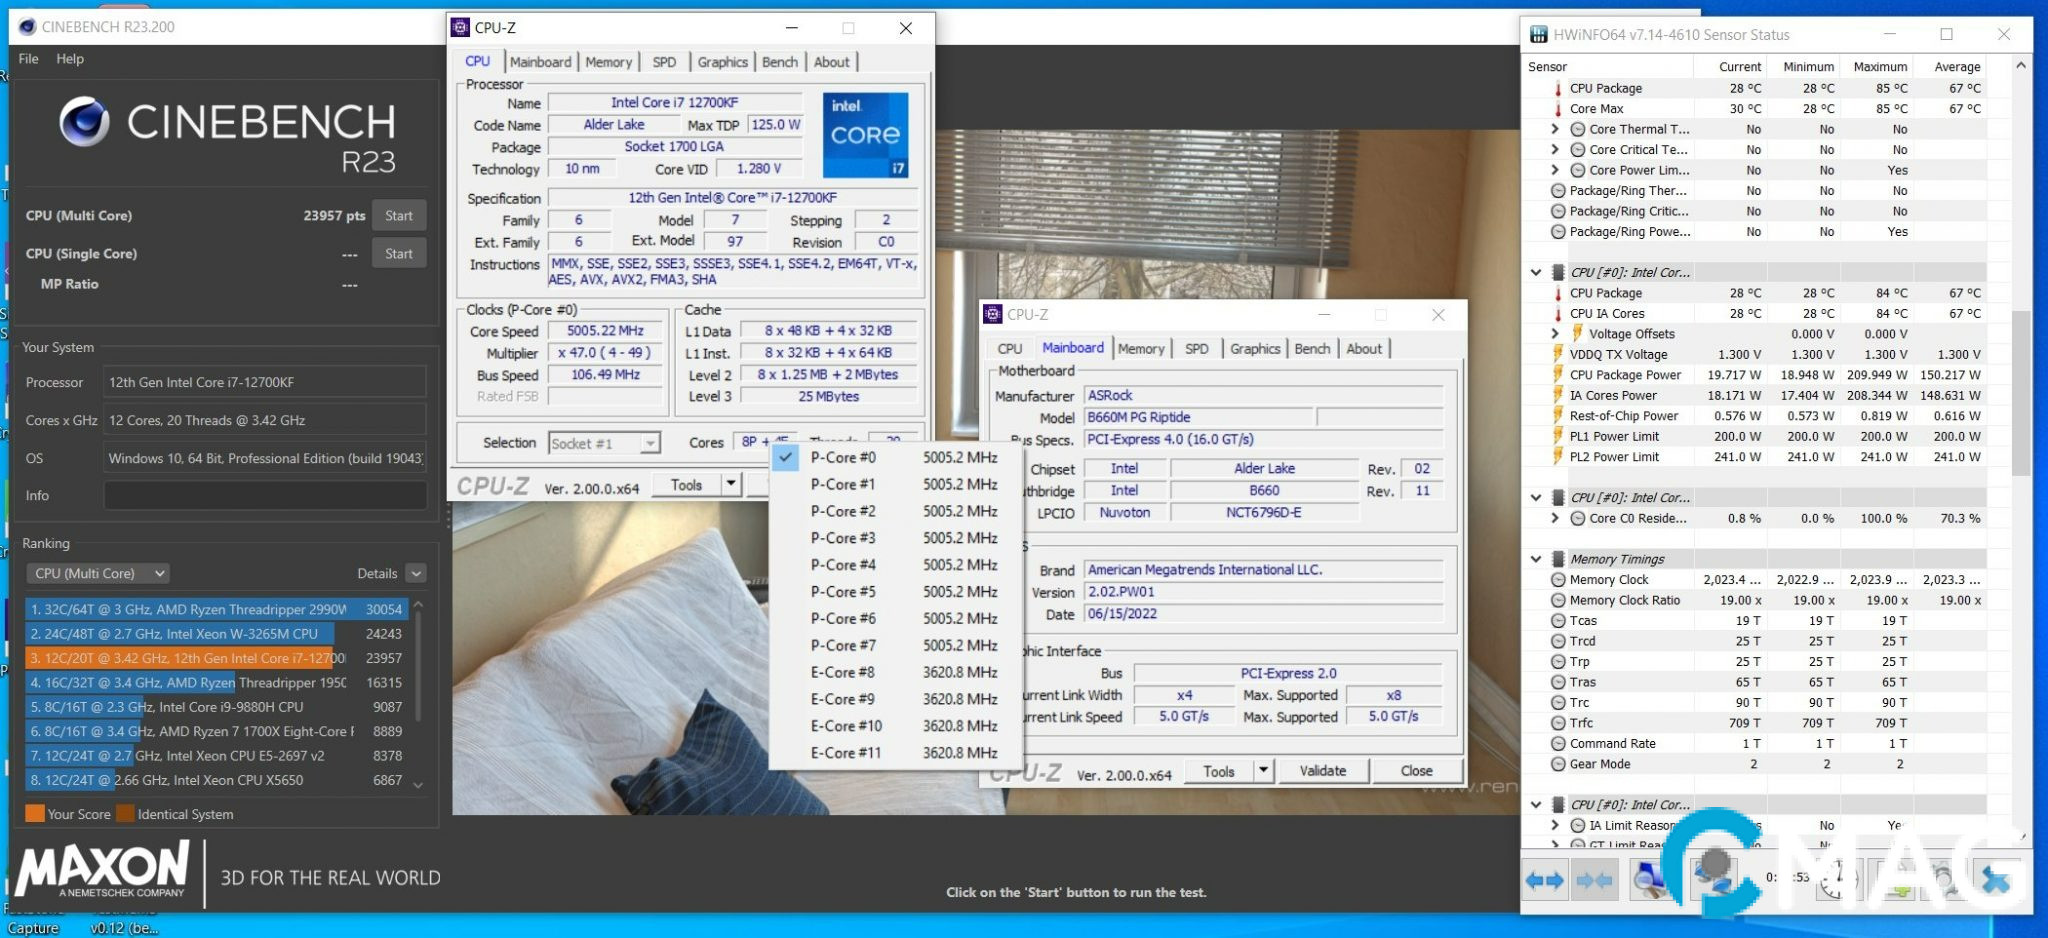Start the CPU Multi Core test
This screenshot has width=2048, height=938.
tap(398, 216)
